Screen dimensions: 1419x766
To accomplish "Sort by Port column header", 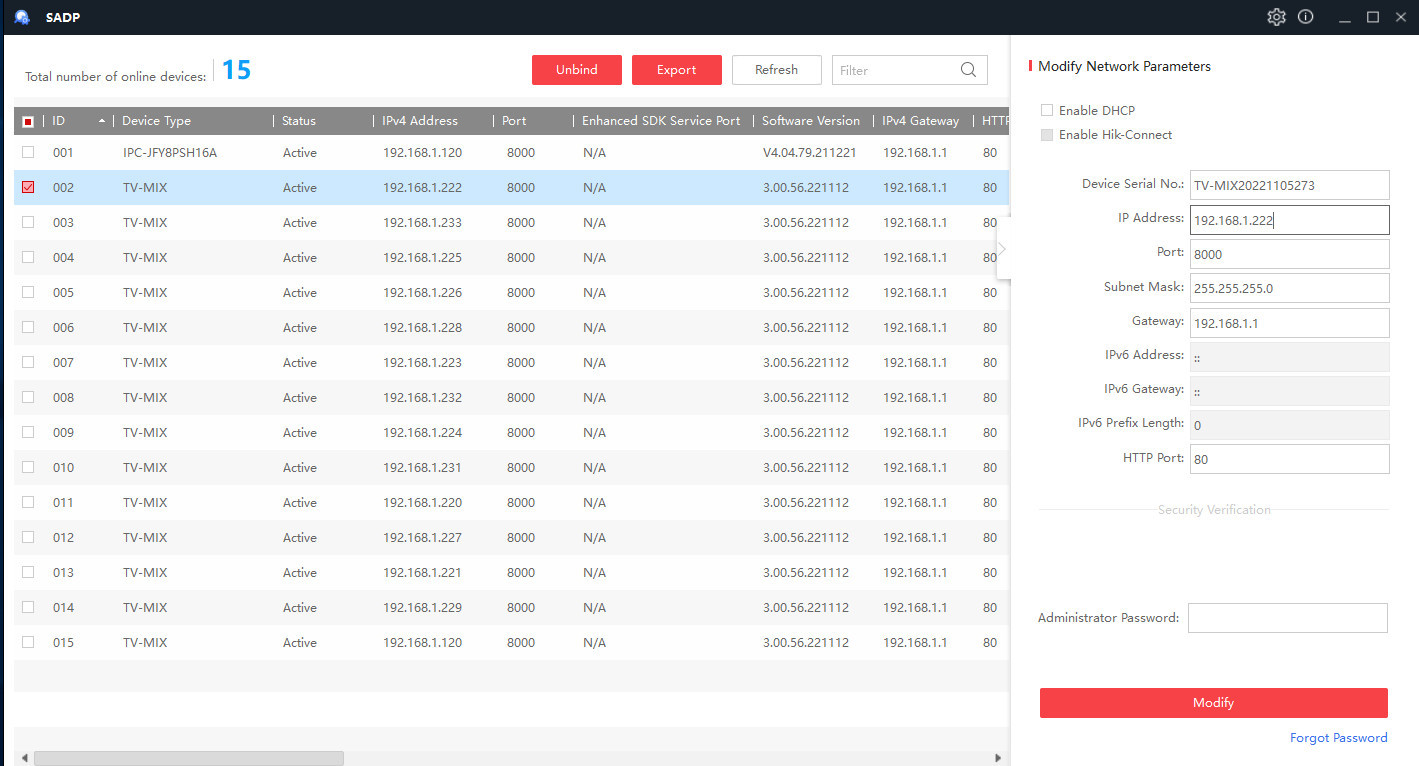I will 514,121.
